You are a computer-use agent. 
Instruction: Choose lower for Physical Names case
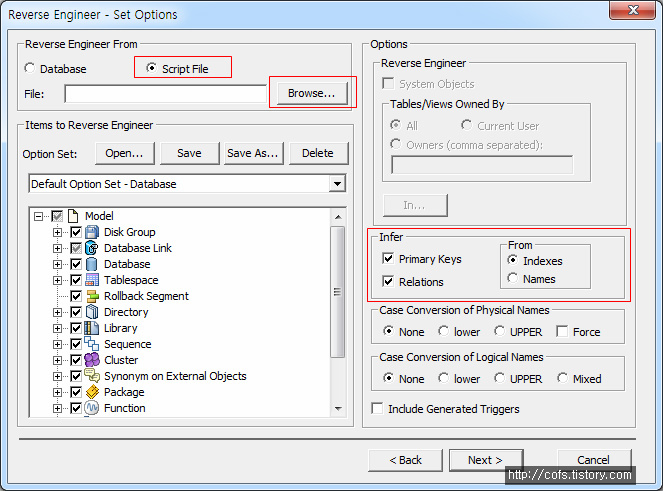click(x=444, y=331)
